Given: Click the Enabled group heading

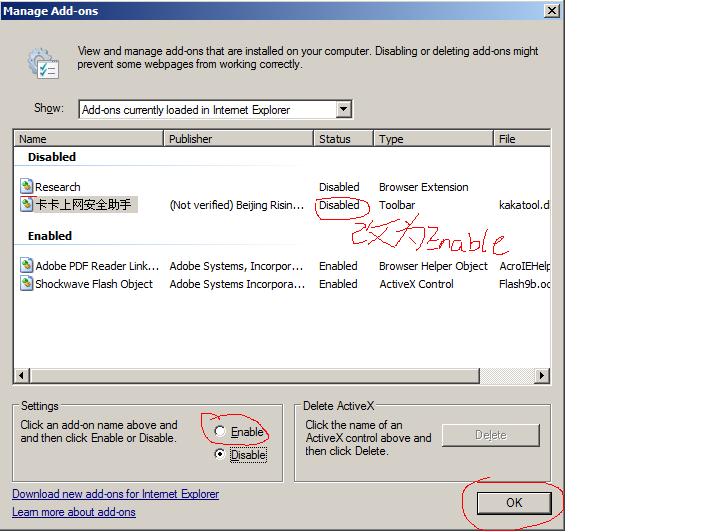Looking at the screenshot, I should pyautogui.click(x=50, y=235).
